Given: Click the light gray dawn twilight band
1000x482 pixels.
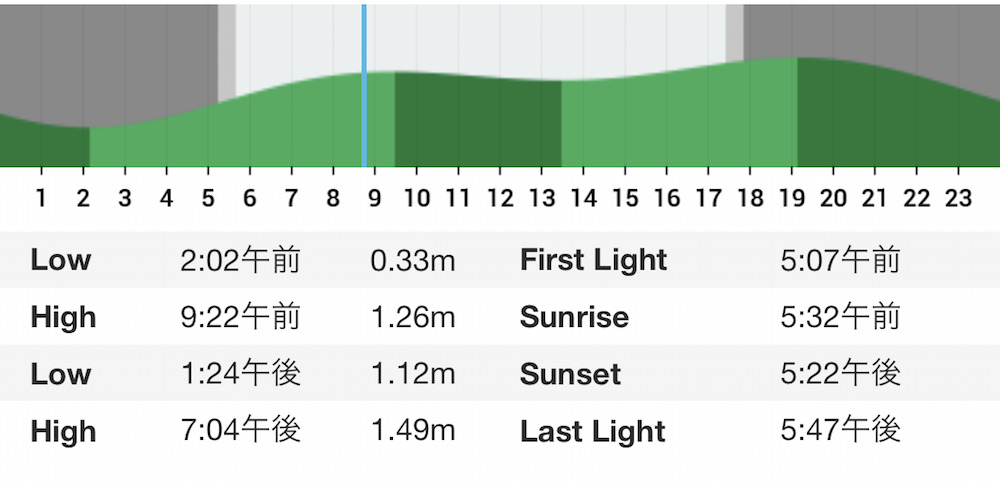Looking at the screenshot, I should pos(226,51).
